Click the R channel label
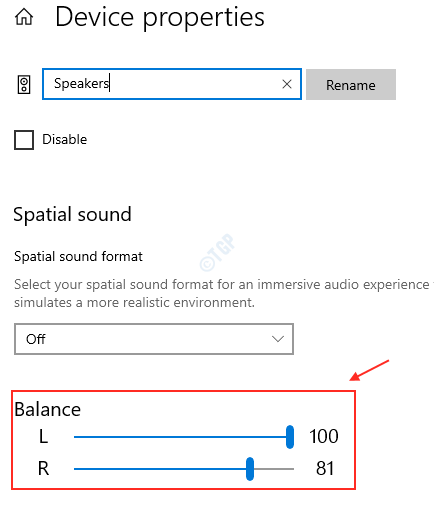This screenshot has width=434, height=506. (x=43, y=468)
